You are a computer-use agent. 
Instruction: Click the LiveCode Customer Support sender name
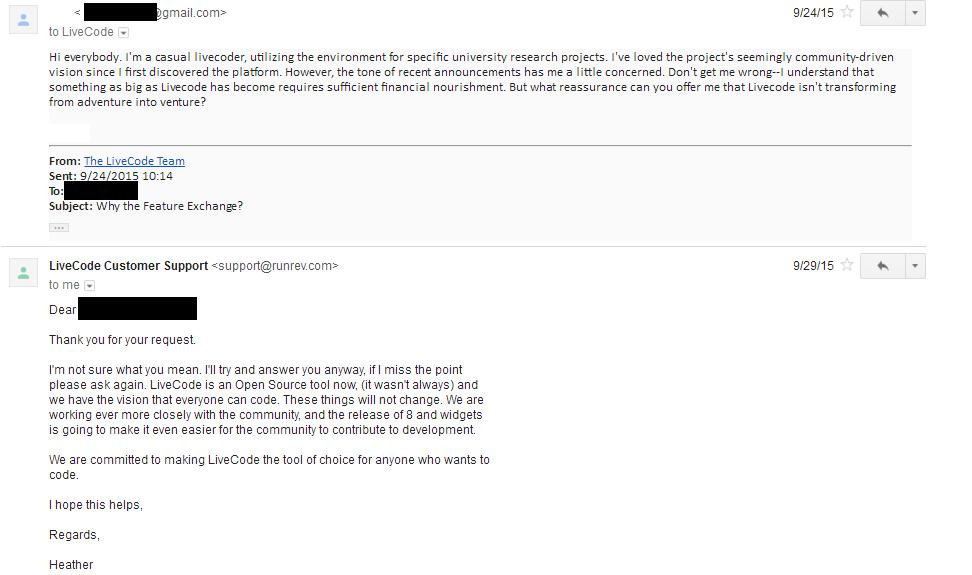tap(128, 266)
